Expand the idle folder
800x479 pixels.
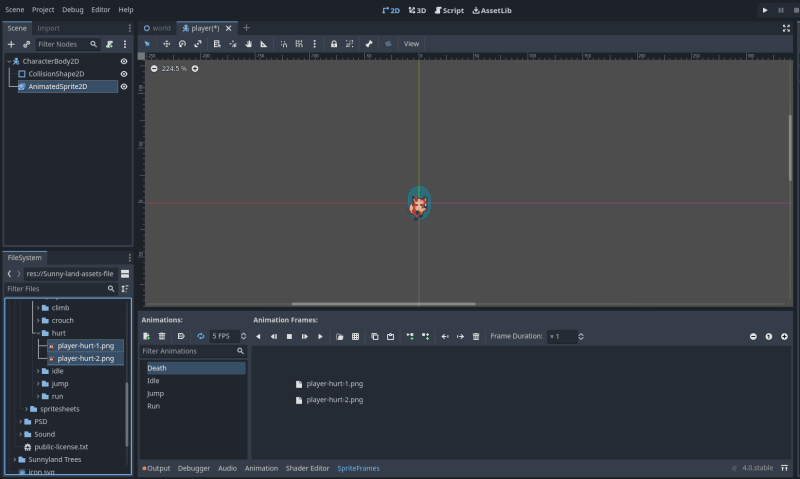(x=38, y=371)
